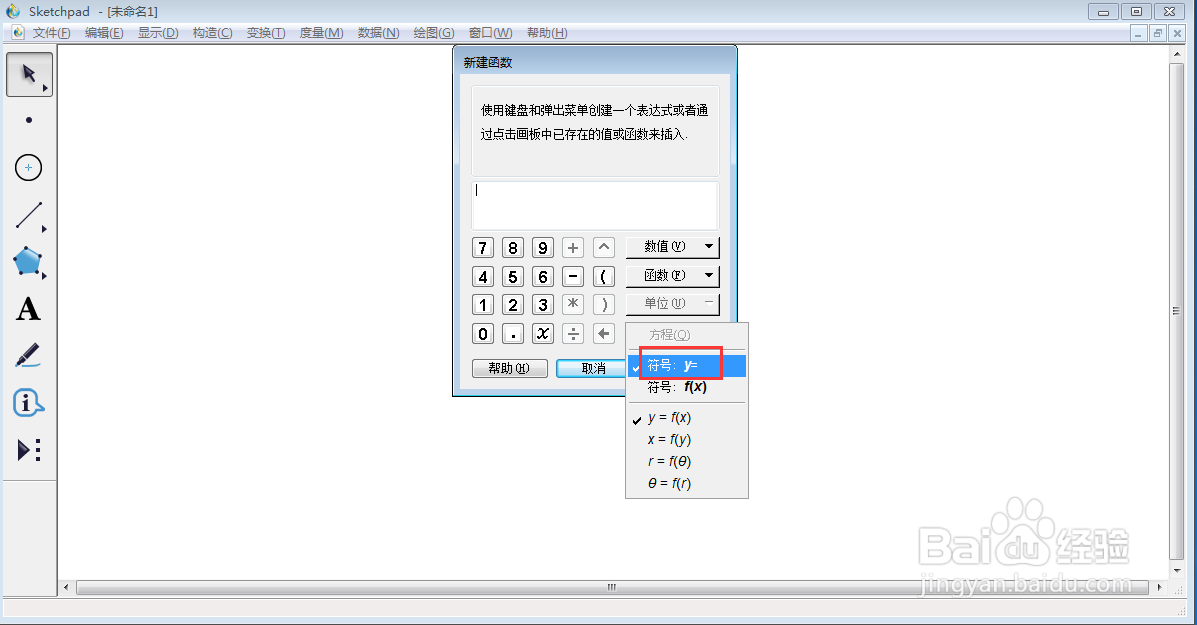Click the document icon in menu bar
1197x625 pixels.
(18, 32)
